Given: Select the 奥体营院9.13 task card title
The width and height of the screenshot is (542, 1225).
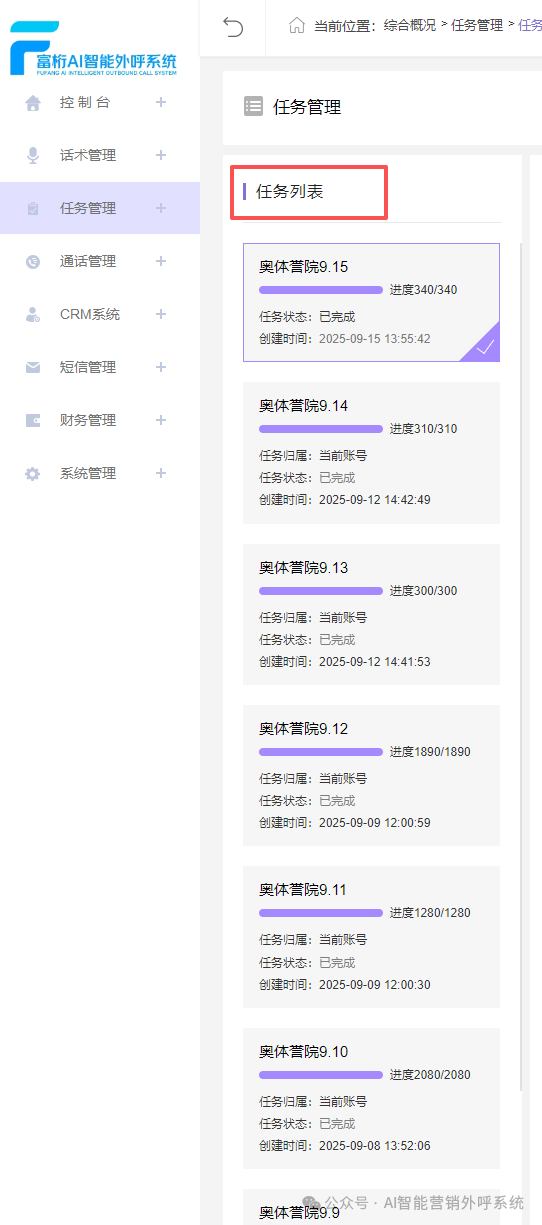Looking at the screenshot, I should [304, 568].
